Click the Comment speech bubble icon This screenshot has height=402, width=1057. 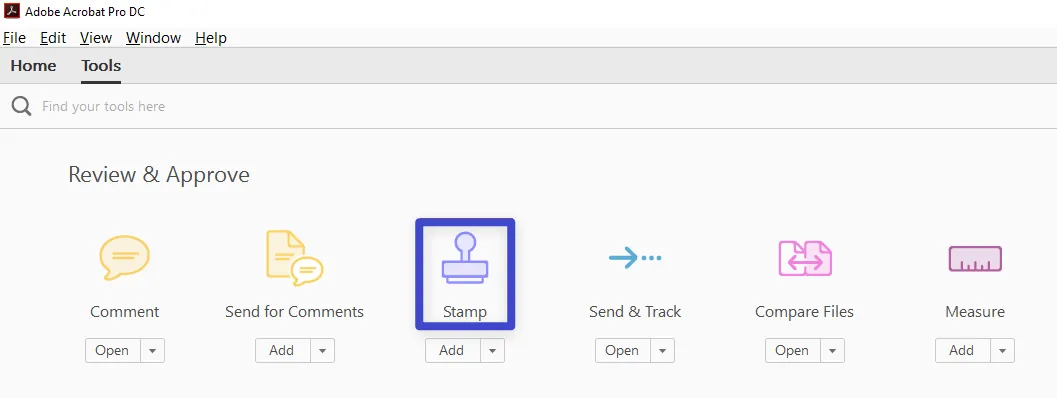pyautogui.click(x=125, y=259)
